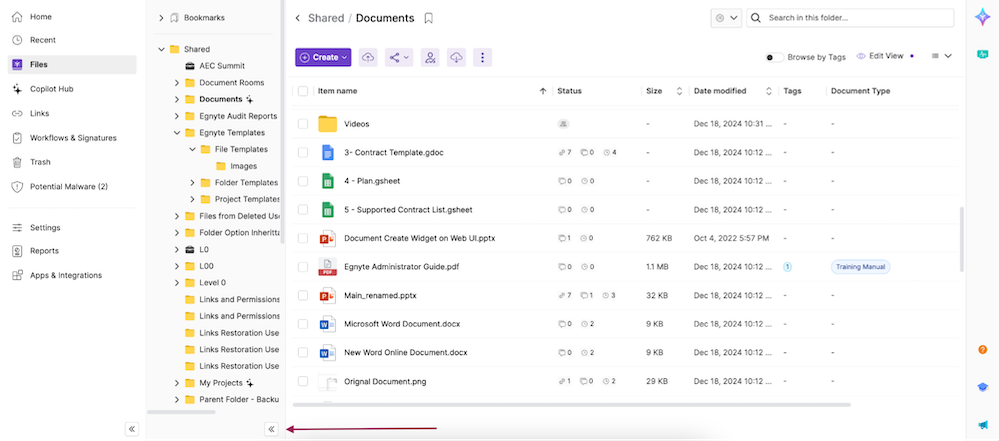This screenshot has height=441, width=999.
Task: Click the upload icon beside Create
Action: pyautogui.click(x=368, y=57)
